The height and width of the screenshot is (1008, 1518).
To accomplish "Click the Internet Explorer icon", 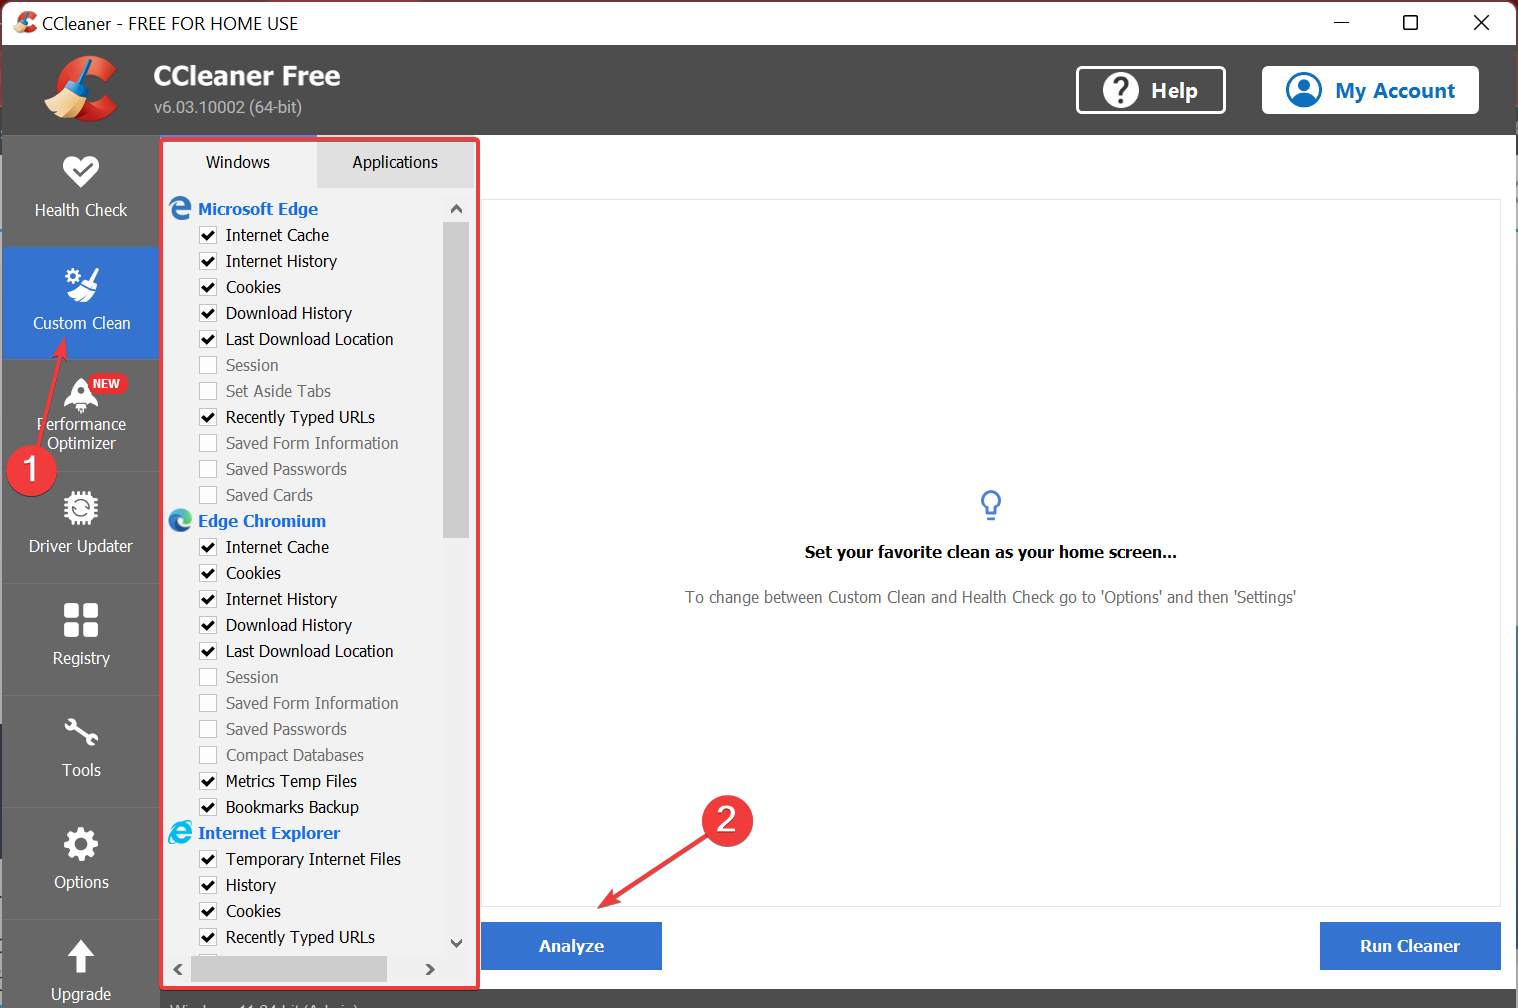I will [x=180, y=832].
